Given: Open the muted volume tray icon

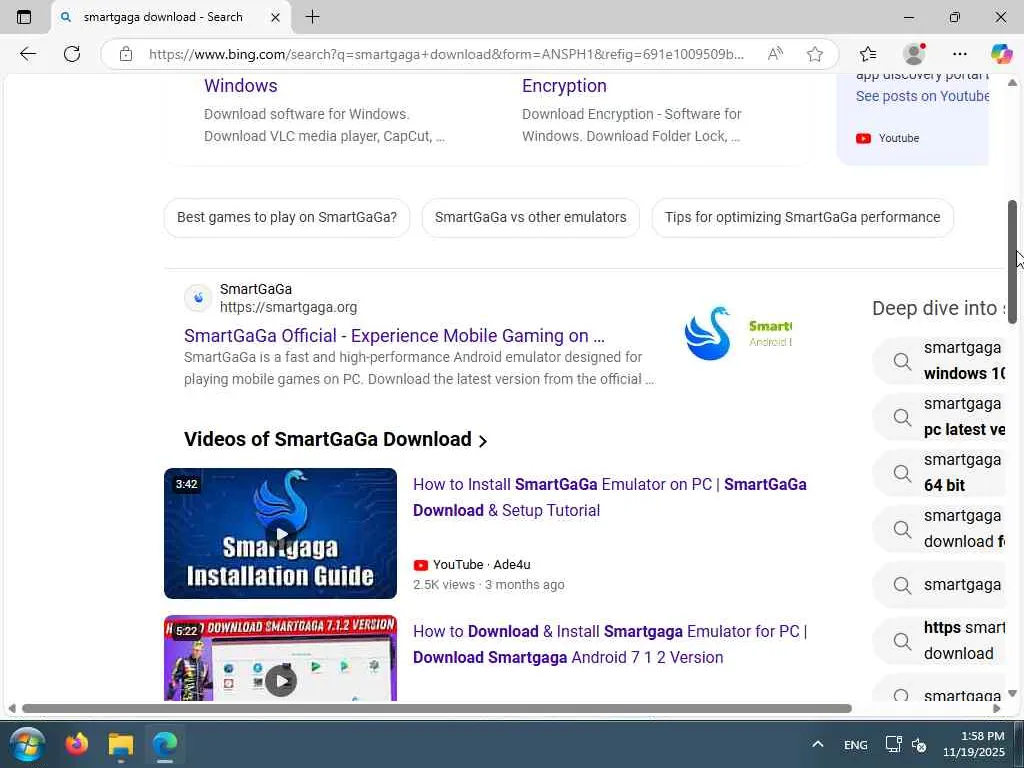Looking at the screenshot, I should click(919, 745).
